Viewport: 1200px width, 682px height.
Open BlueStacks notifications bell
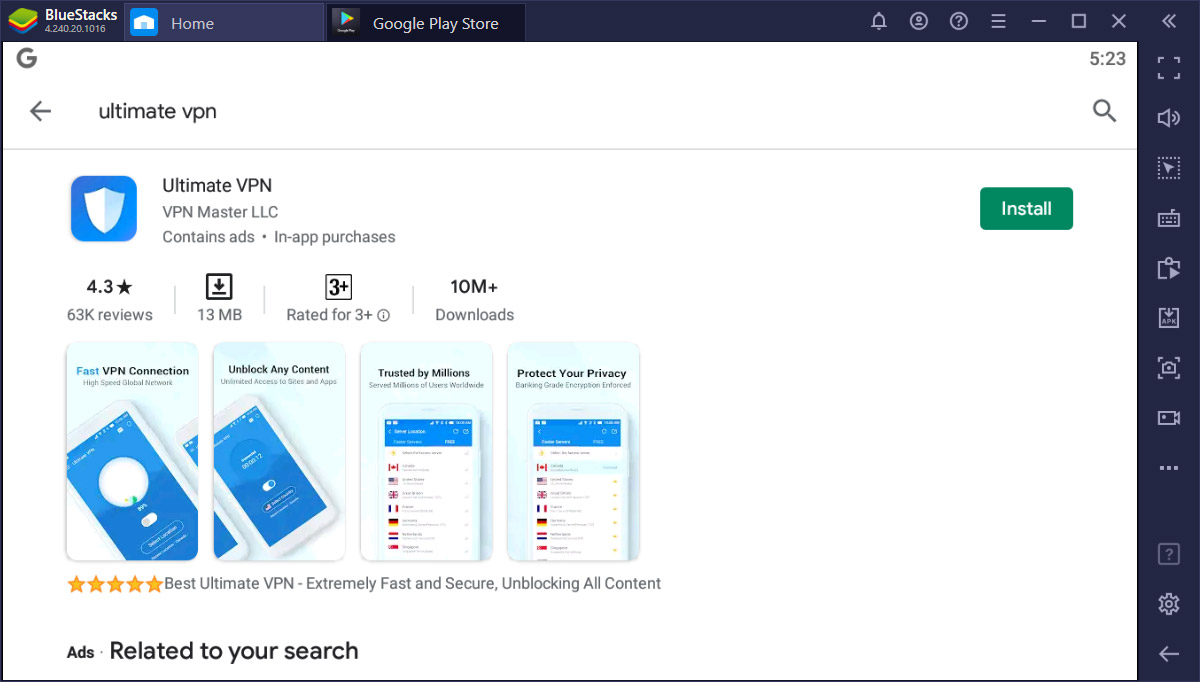879,22
